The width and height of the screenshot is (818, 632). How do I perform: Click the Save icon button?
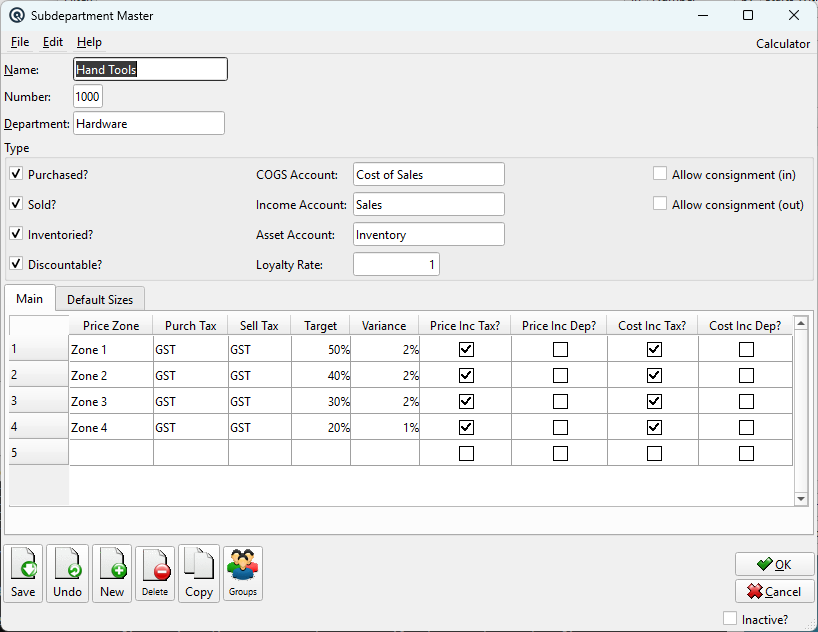click(23, 574)
